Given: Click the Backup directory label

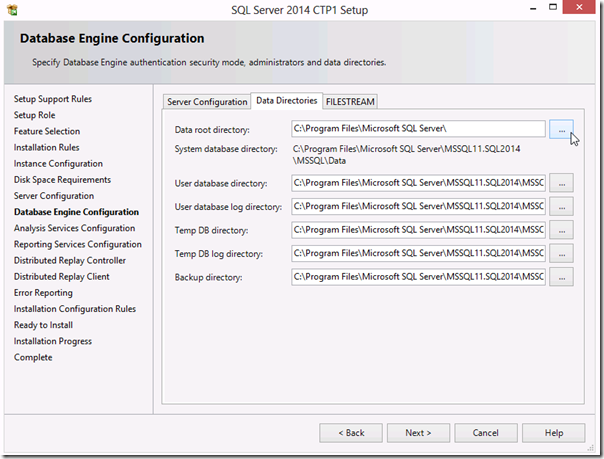Looking at the screenshot, I should click(x=208, y=278).
